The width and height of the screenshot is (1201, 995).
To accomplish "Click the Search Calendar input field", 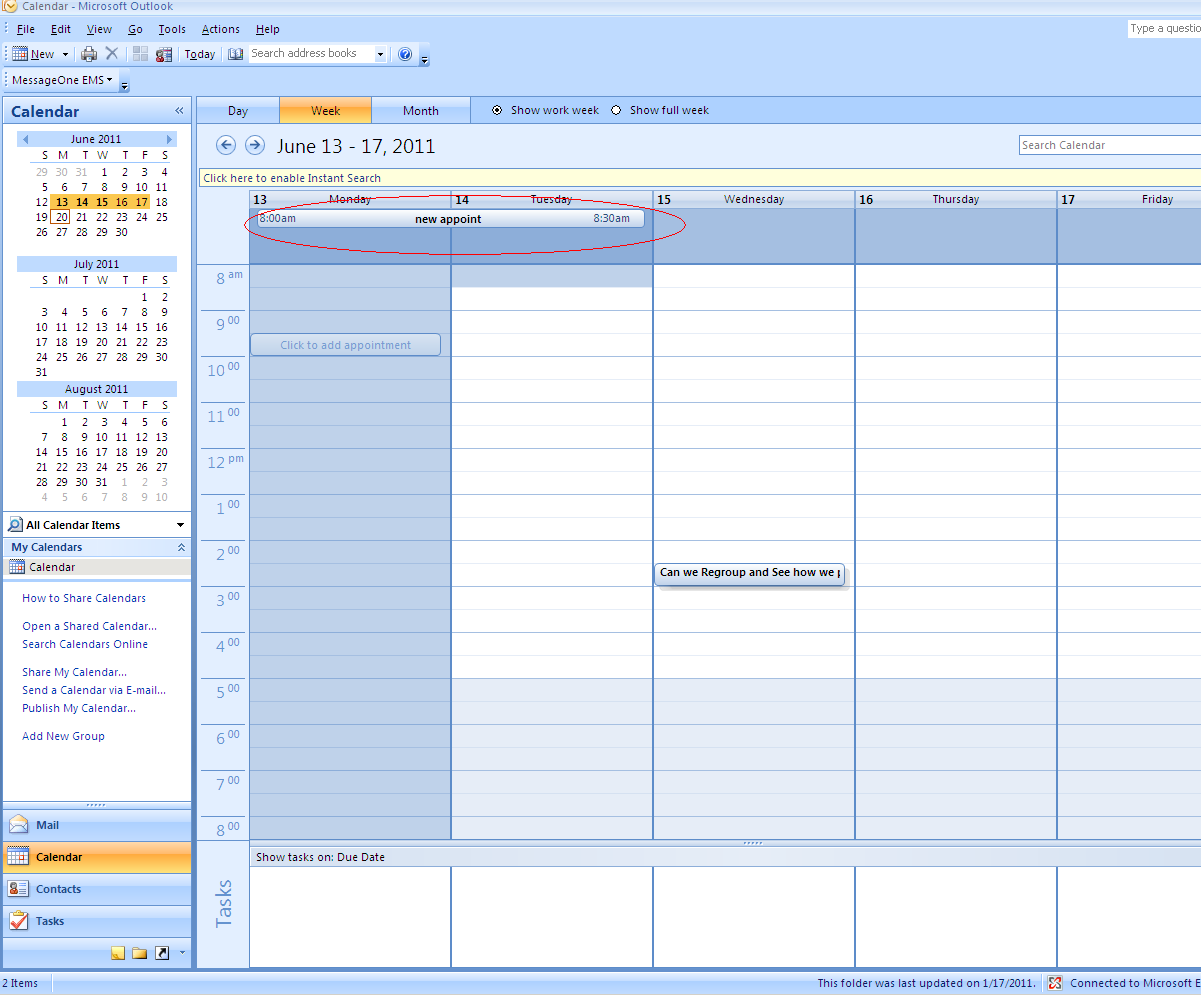I will pos(1110,145).
